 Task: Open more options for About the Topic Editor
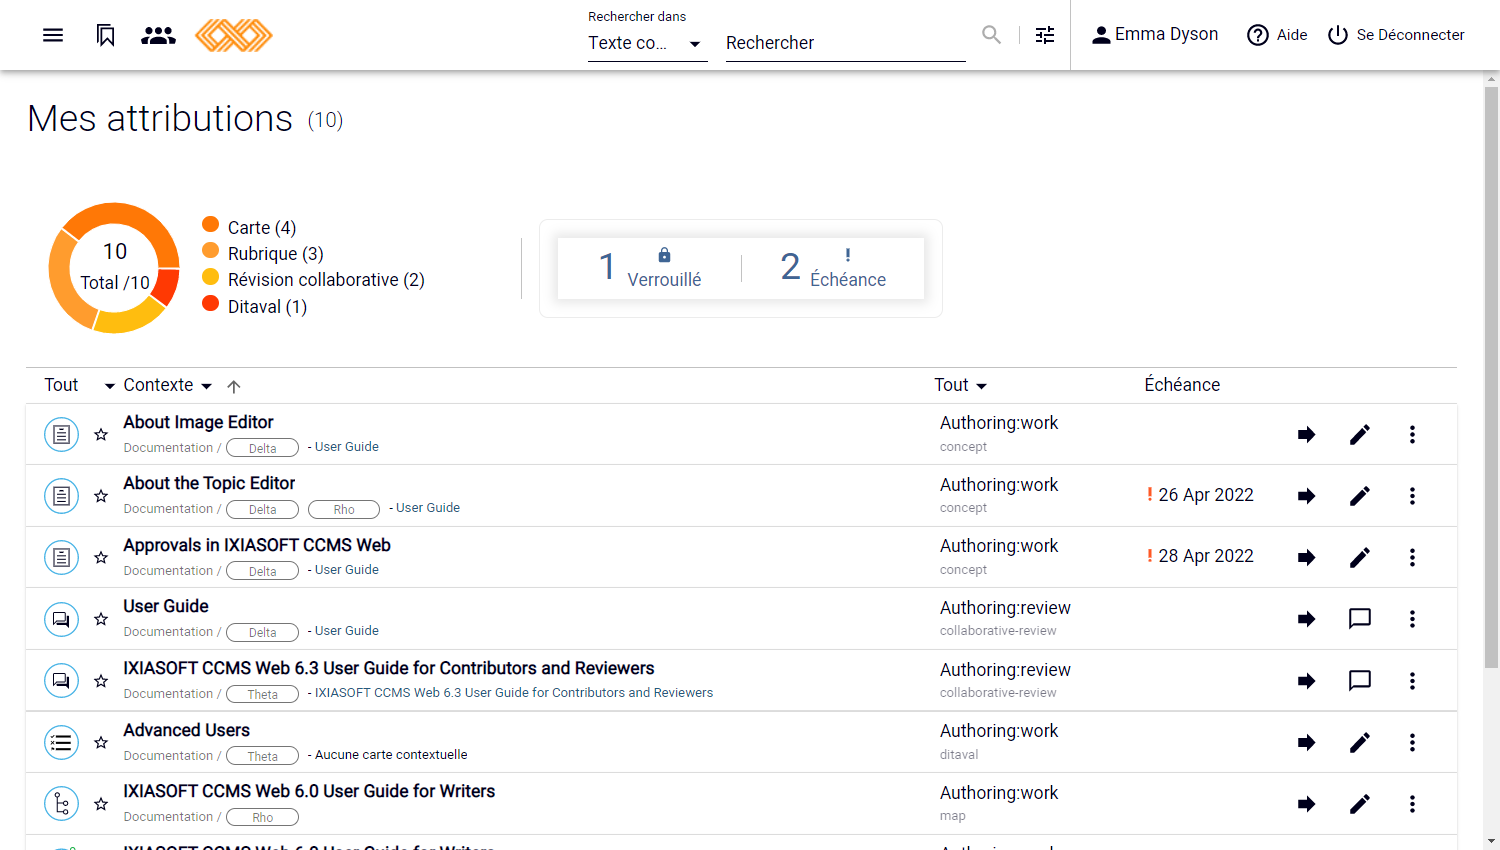click(x=1412, y=496)
